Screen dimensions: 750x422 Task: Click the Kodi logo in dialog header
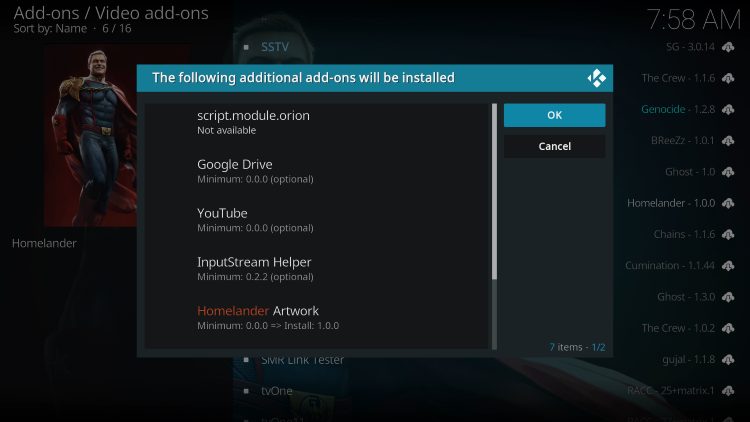596,78
